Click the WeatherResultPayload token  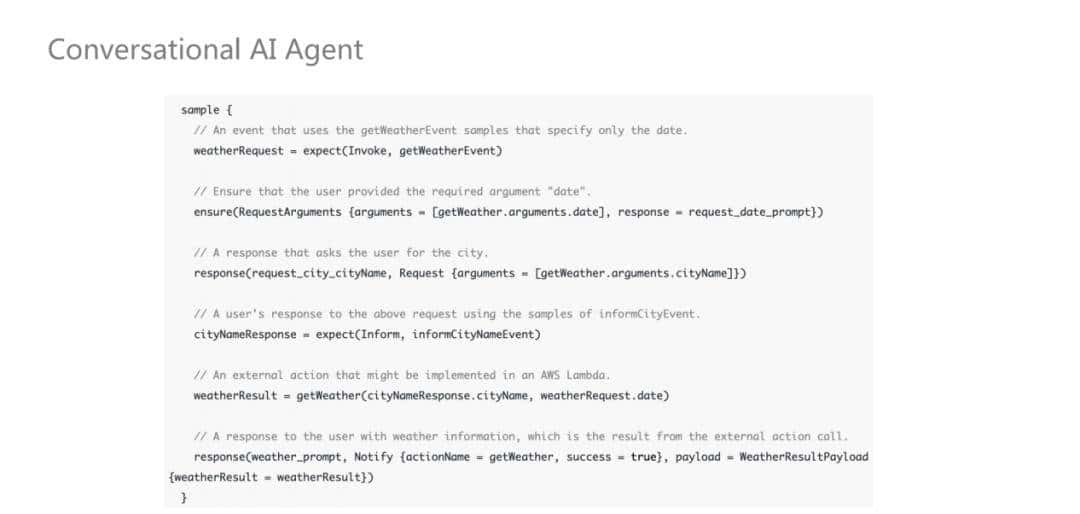click(803, 457)
